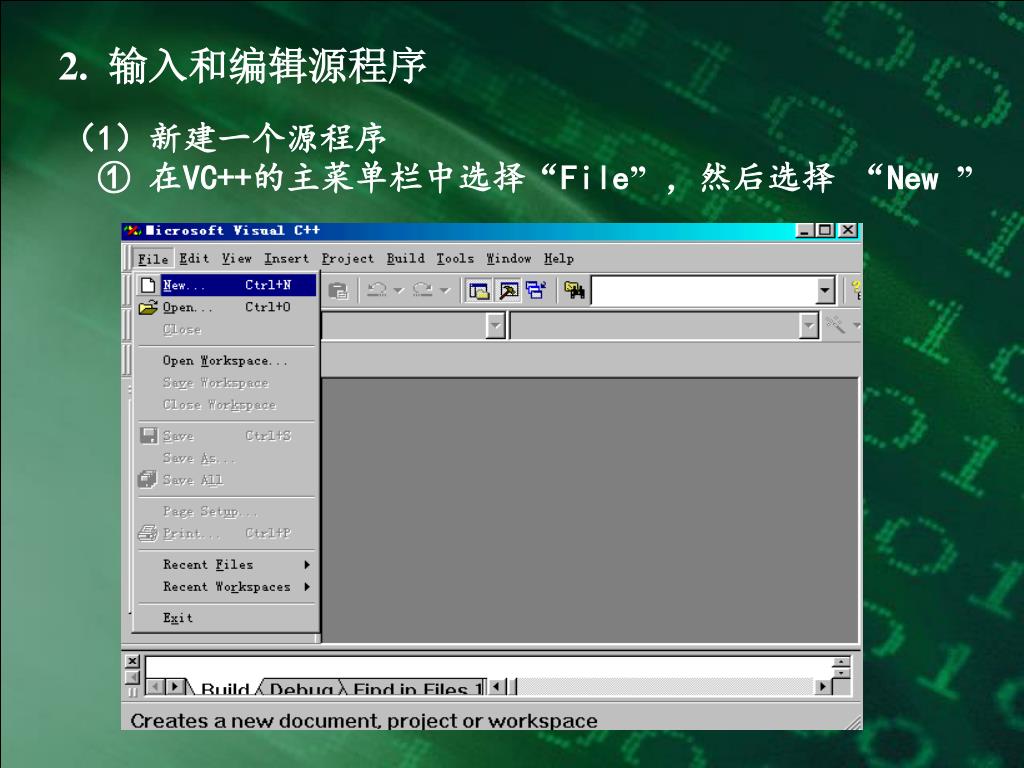This screenshot has width=1024, height=768.
Task: Open the Window menu
Action: click(x=509, y=259)
